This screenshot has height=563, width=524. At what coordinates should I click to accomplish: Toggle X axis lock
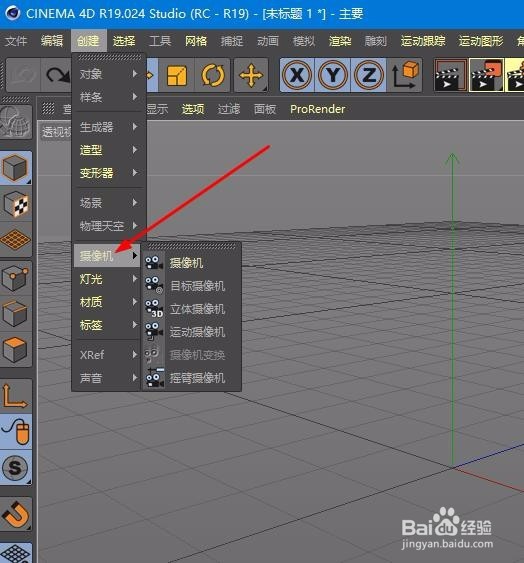coord(297,75)
